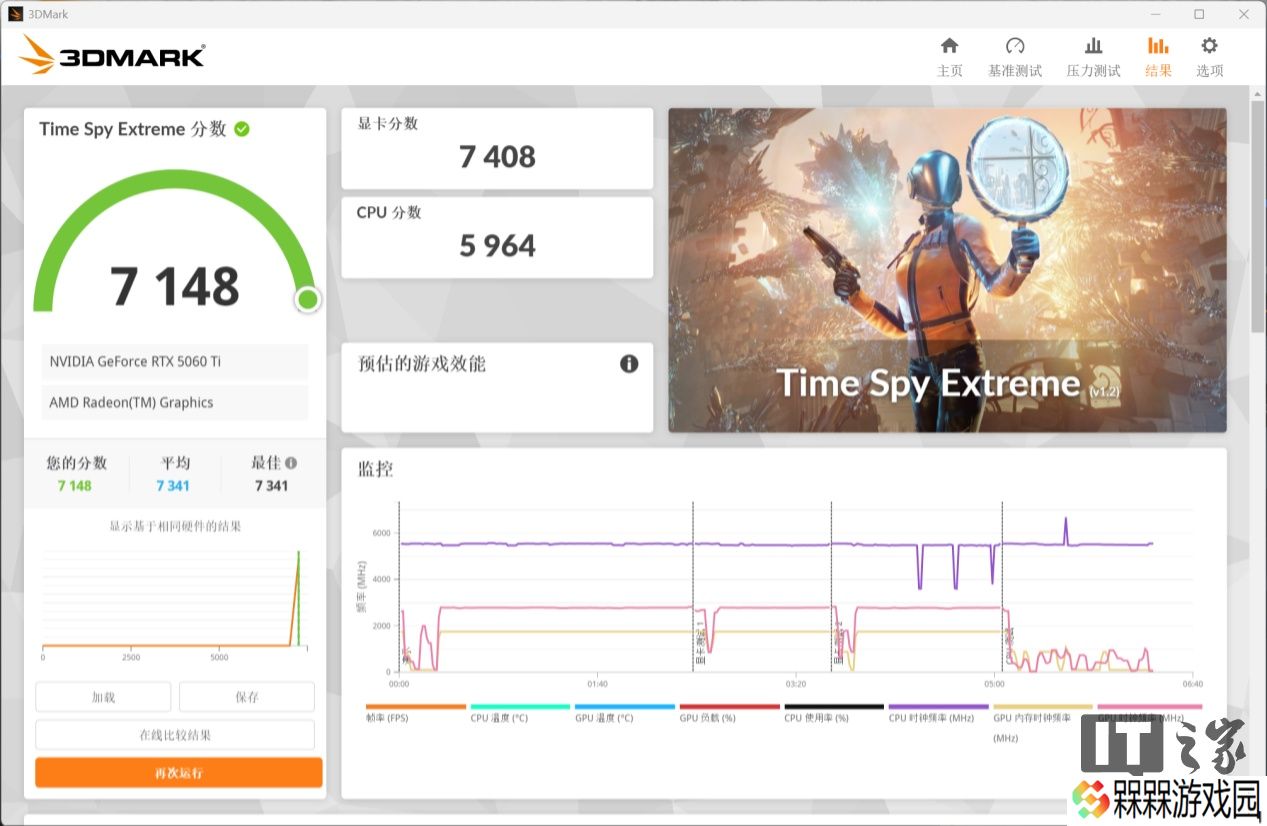Click the Time Spy Extreme banner image
The height and width of the screenshot is (826, 1267).
pos(947,270)
